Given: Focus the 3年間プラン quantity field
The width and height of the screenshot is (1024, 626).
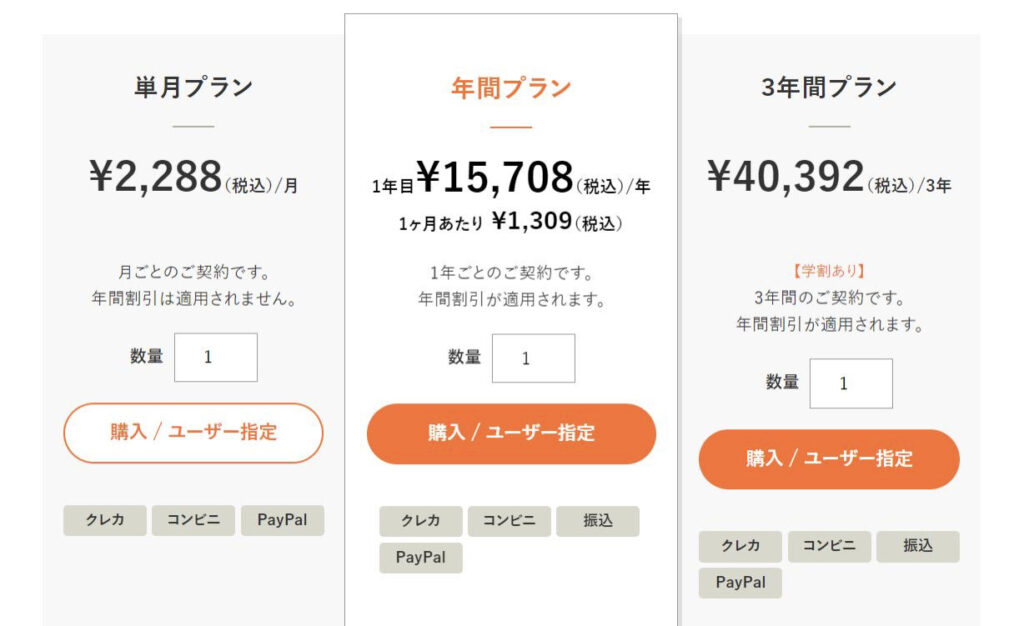Looking at the screenshot, I should click(x=851, y=383).
